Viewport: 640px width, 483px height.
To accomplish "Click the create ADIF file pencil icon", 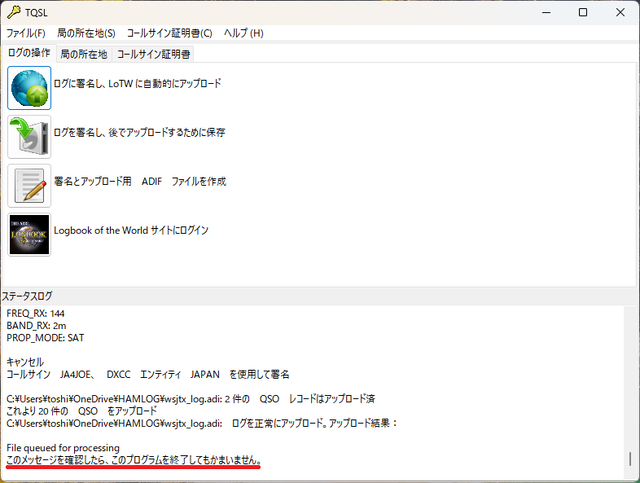I will coord(29,186).
